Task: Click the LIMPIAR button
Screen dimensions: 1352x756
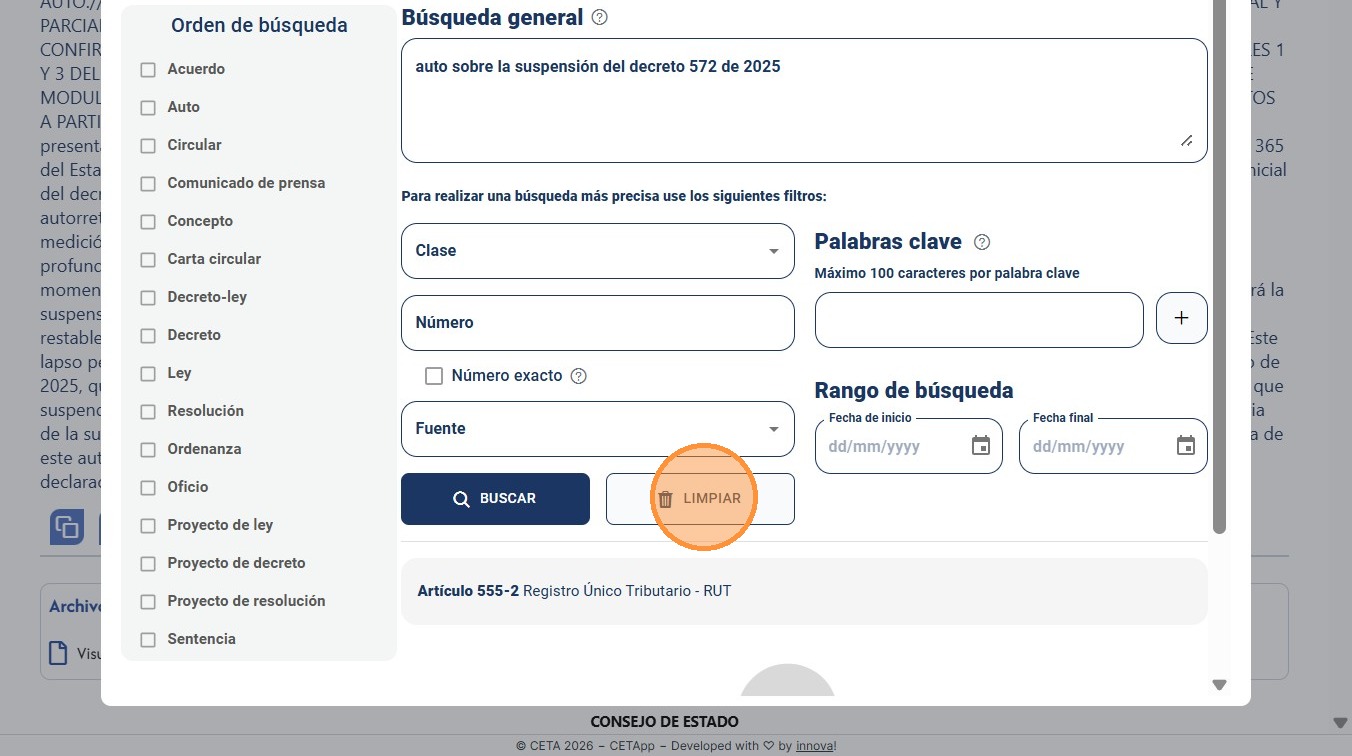Action: [700, 499]
